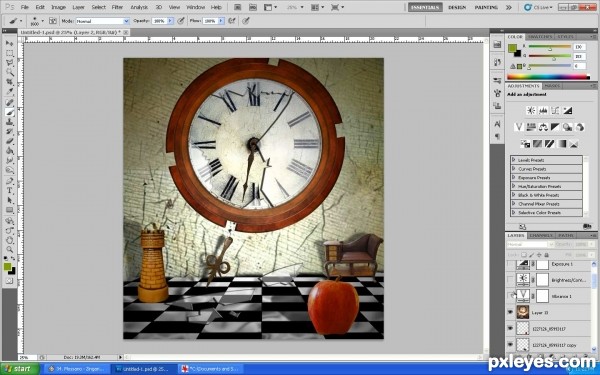Image resolution: width=600 pixels, height=375 pixels.
Task: Select the Clone Stamp tool
Action: click(x=10, y=122)
